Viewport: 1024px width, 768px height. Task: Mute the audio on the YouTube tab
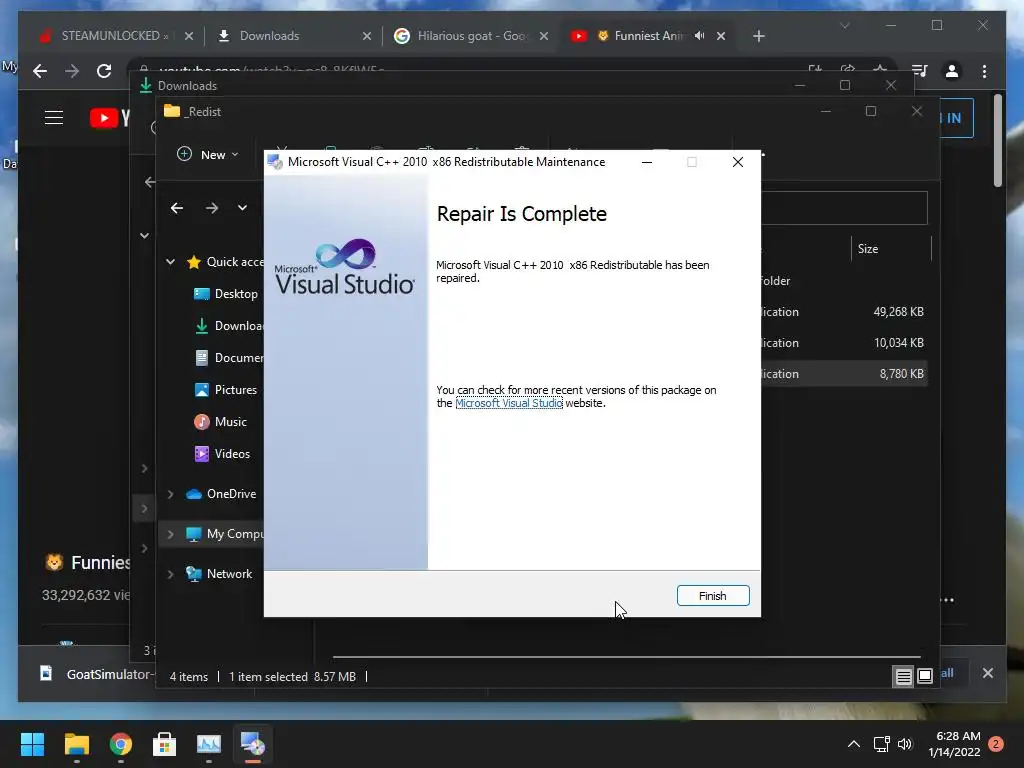[x=699, y=36]
